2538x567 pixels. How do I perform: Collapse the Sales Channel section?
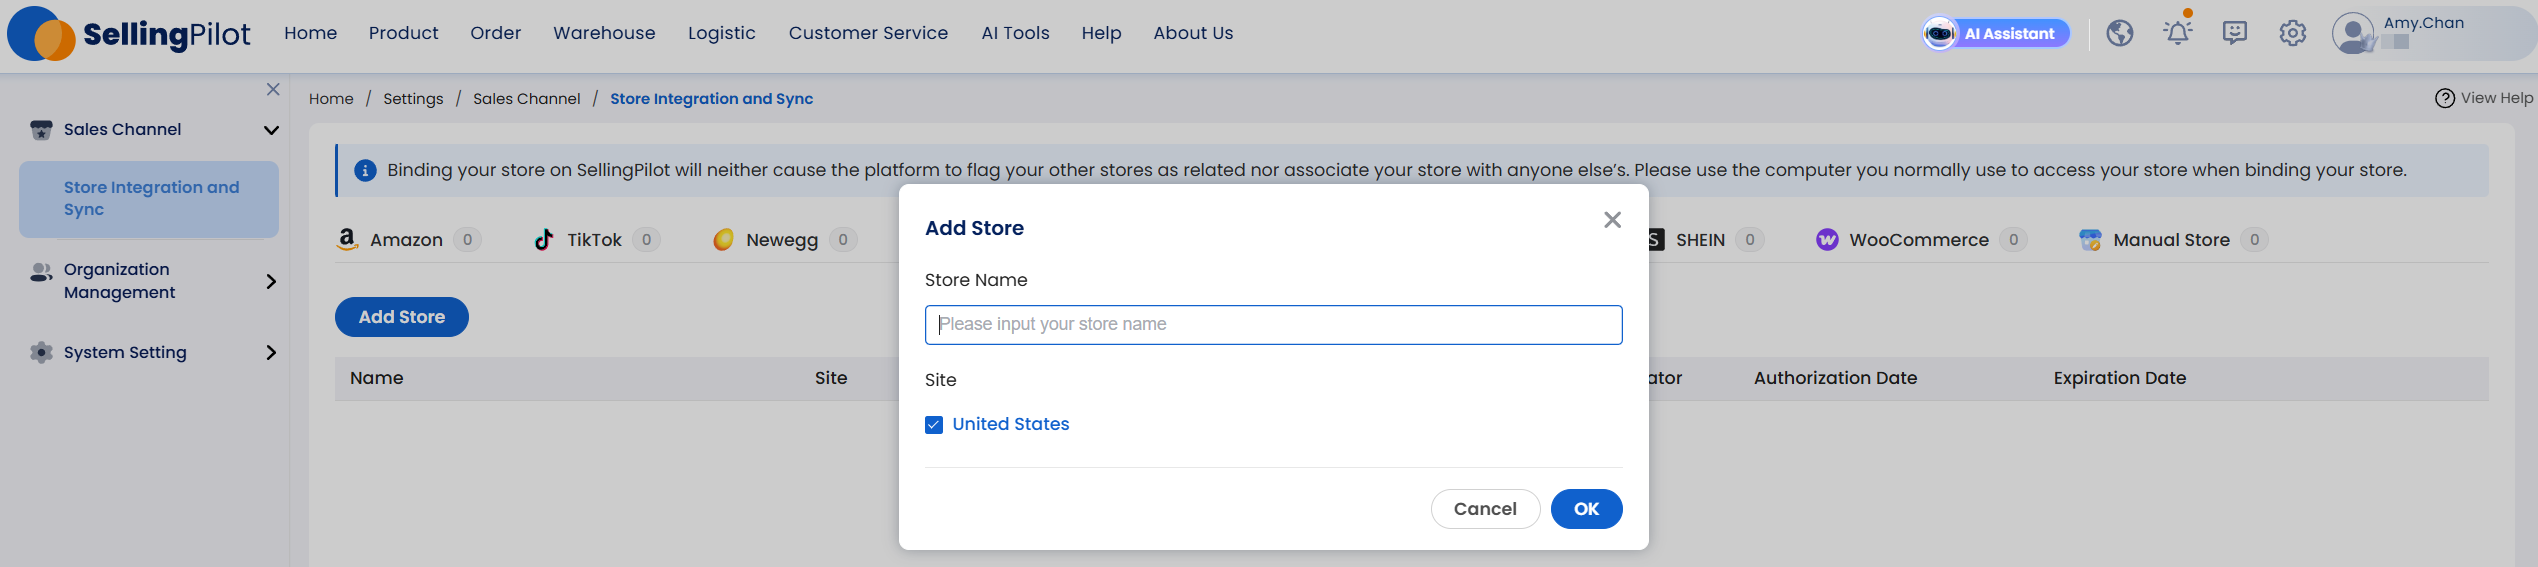point(271,130)
